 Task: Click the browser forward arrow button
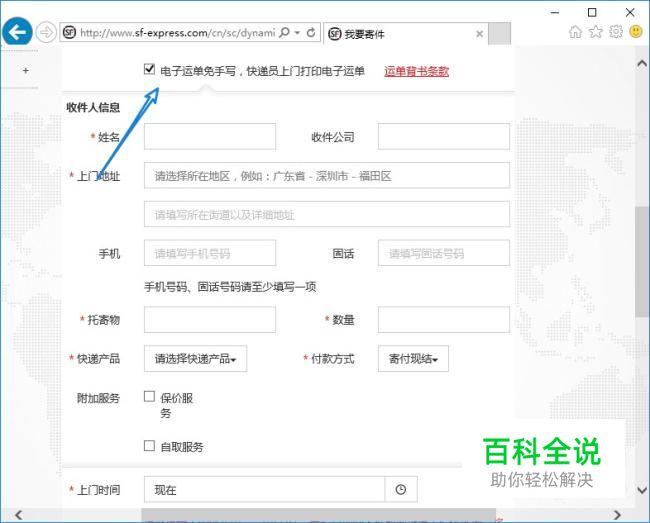click(46, 32)
